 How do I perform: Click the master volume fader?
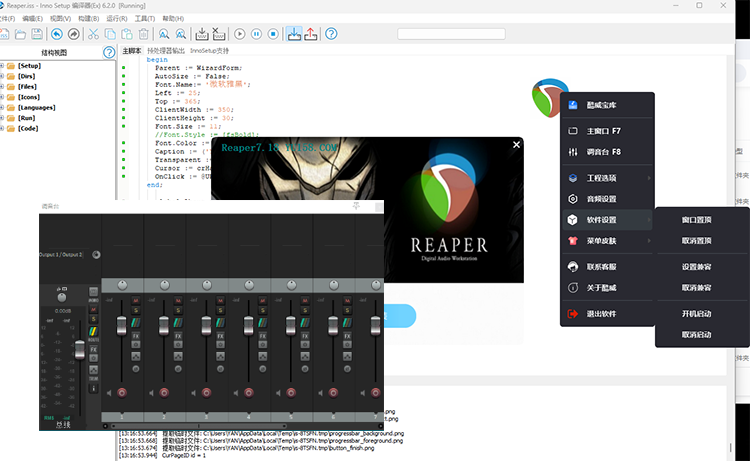tap(80, 350)
